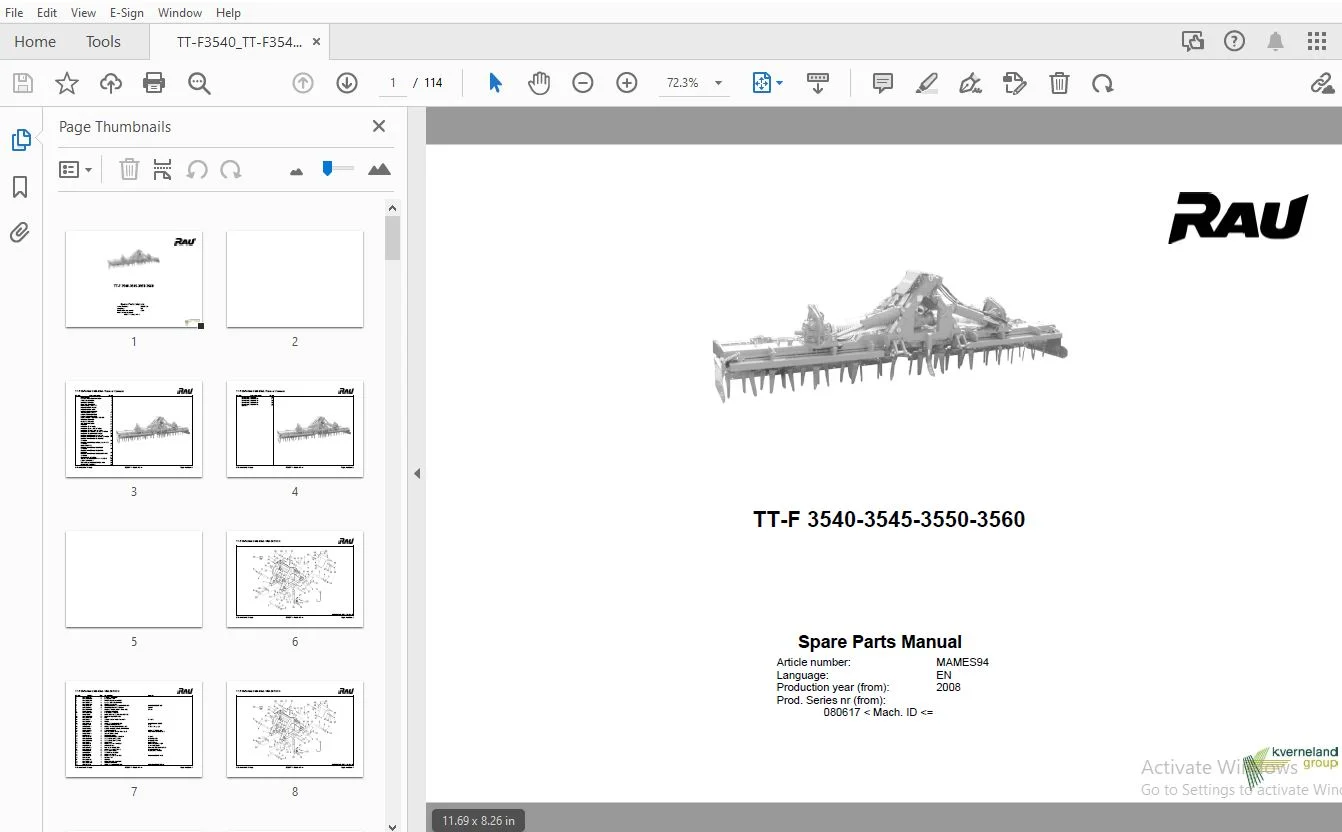Select the TT-F3540 document tab

tap(239, 41)
